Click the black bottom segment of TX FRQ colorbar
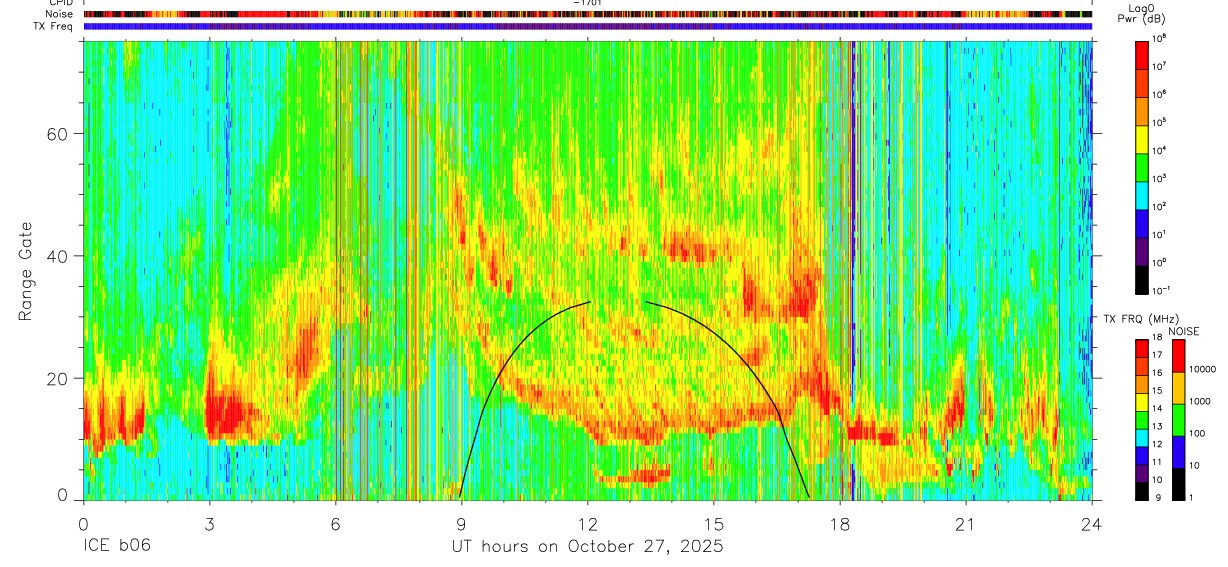 (1141, 491)
